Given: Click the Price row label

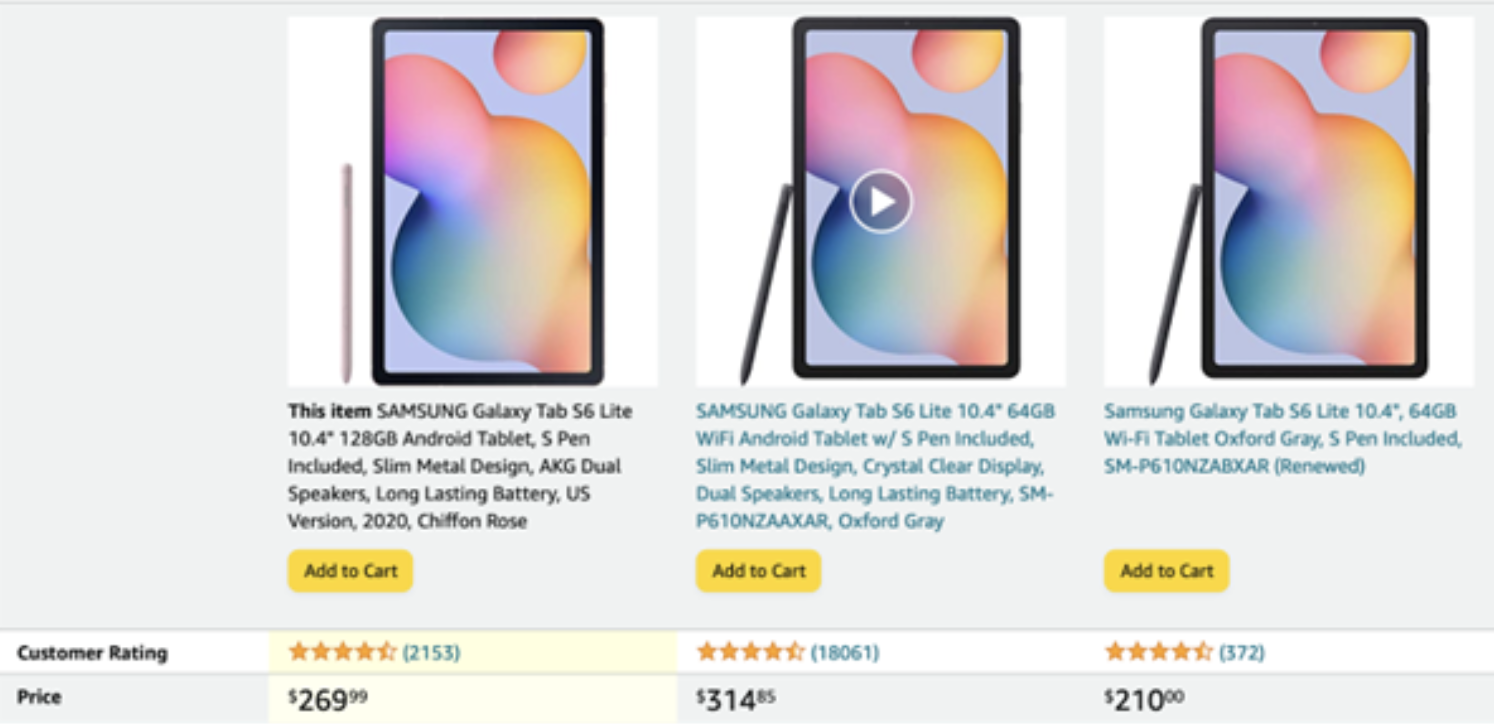Looking at the screenshot, I should point(39,697).
